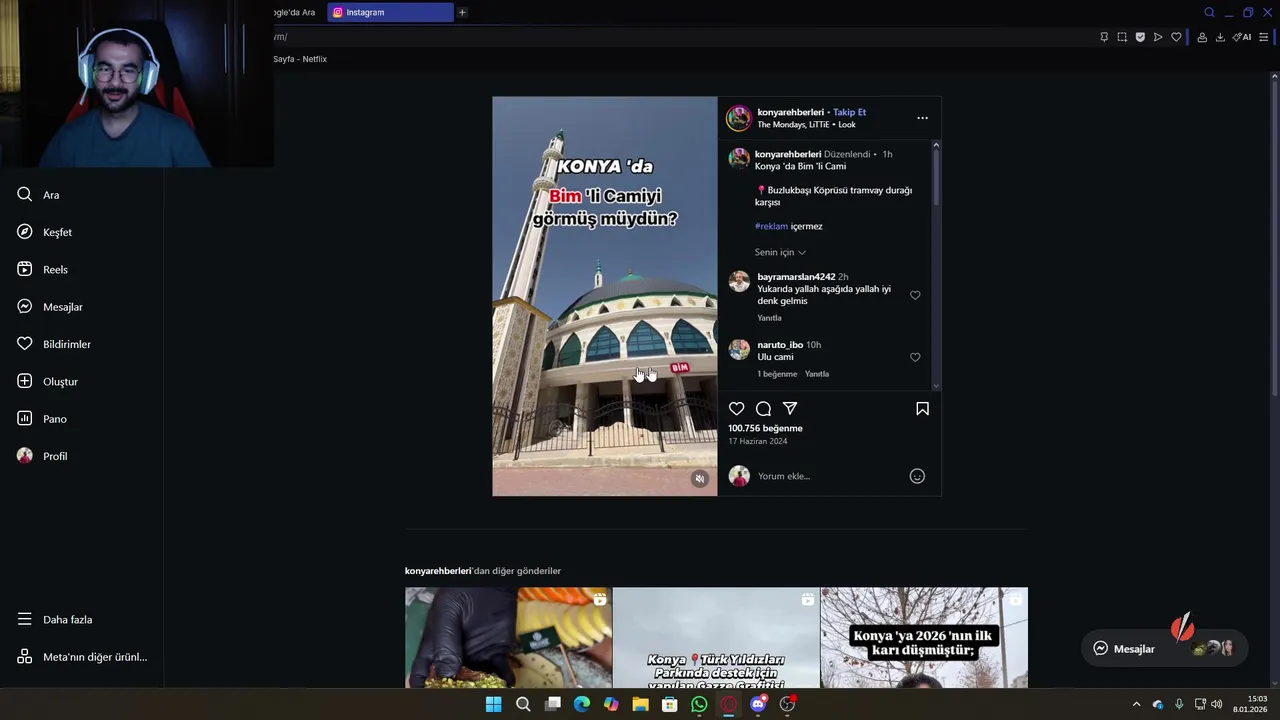This screenshot has width=1280, height=720.
Task: Unmute the video with speaker icon
Action: 700,479
